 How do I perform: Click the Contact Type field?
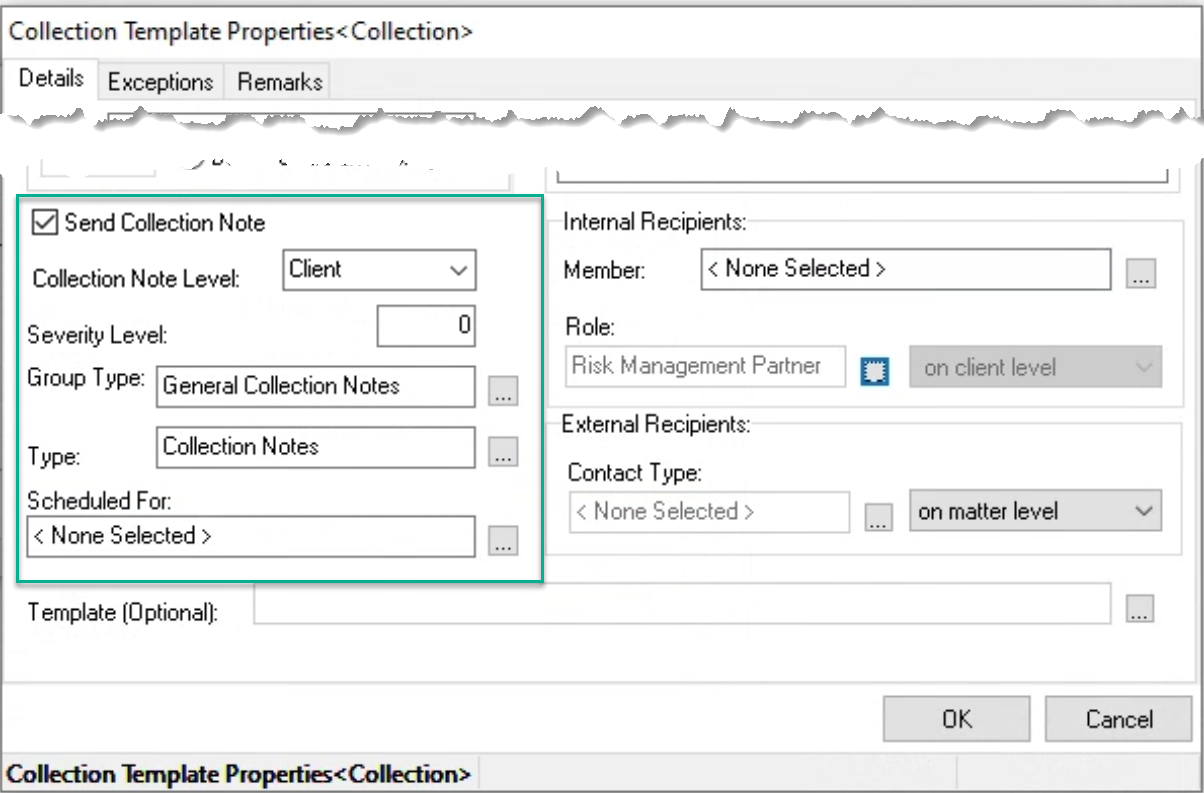tap(709, 512)
